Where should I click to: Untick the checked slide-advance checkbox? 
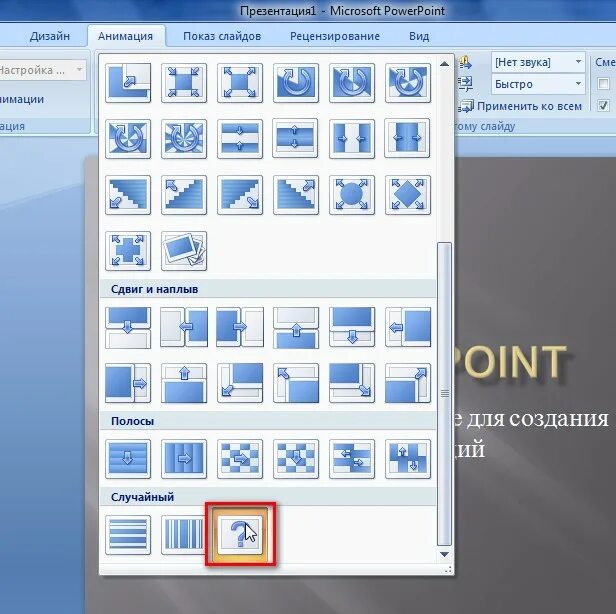[603, 105]
